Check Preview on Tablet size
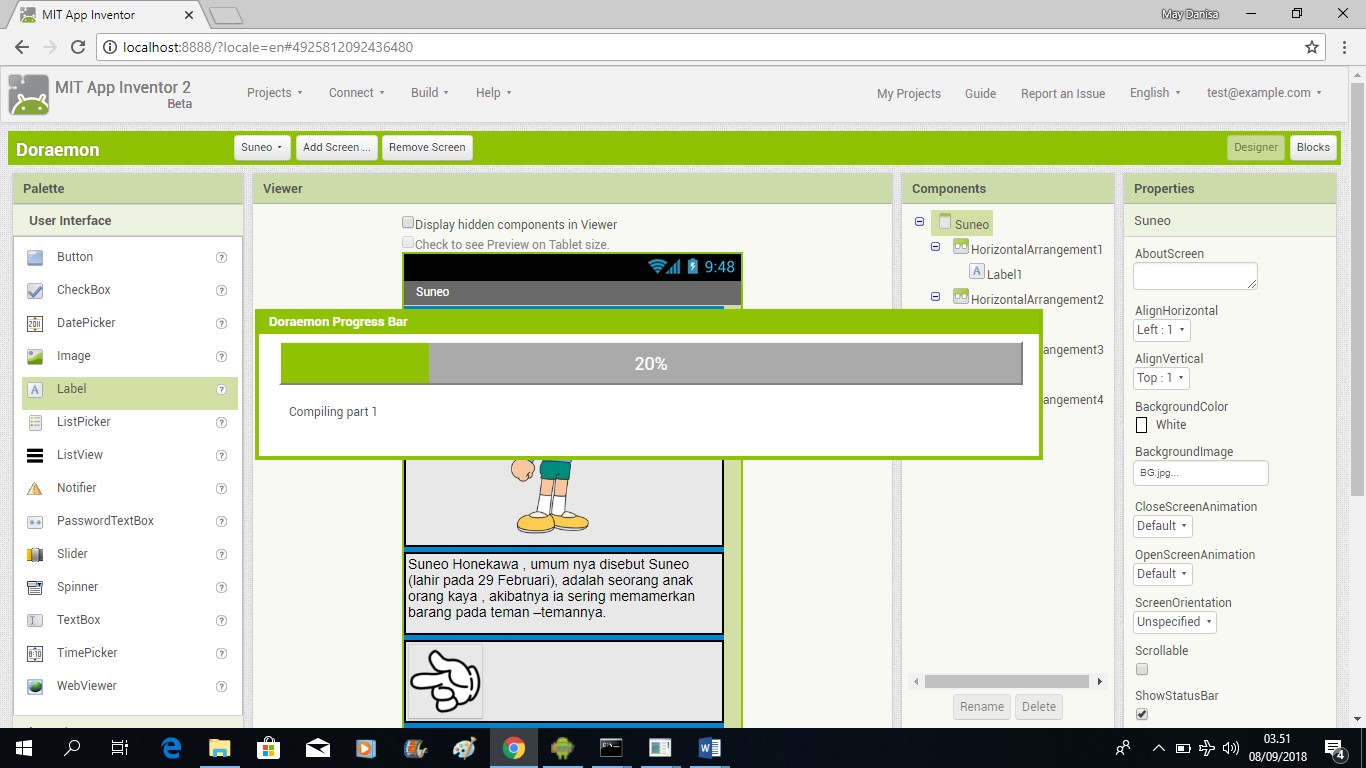Screen dimensions: 1366x768 tap(408, 242)
